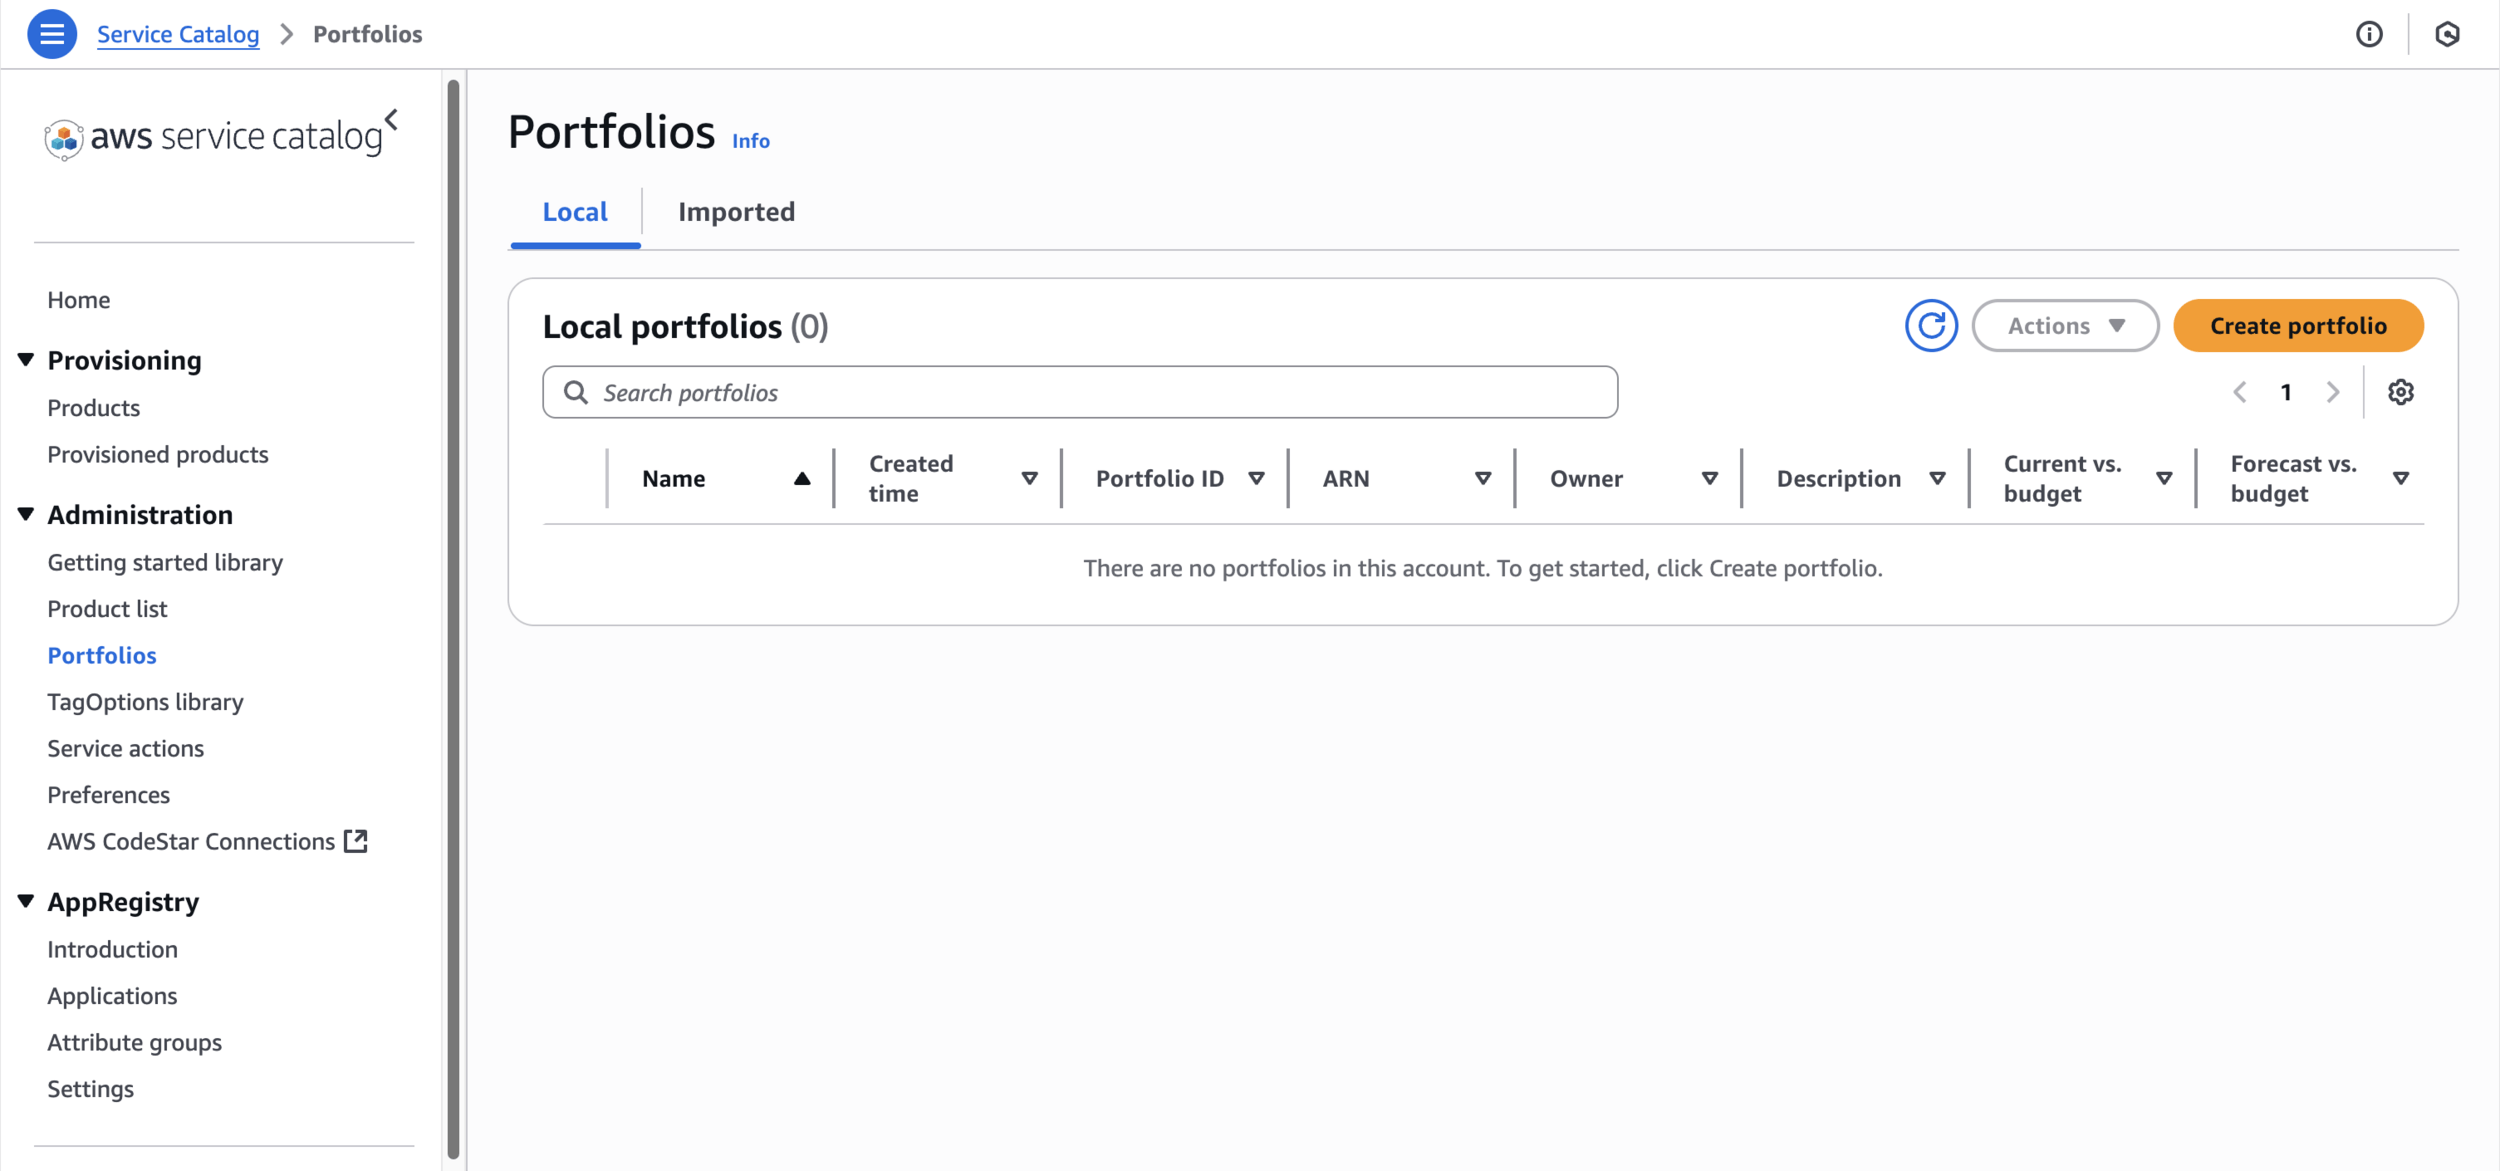This screenshot has width=2500, height=1171.
Task: Open the hamburger navigation menu
Action: point(52,34)
